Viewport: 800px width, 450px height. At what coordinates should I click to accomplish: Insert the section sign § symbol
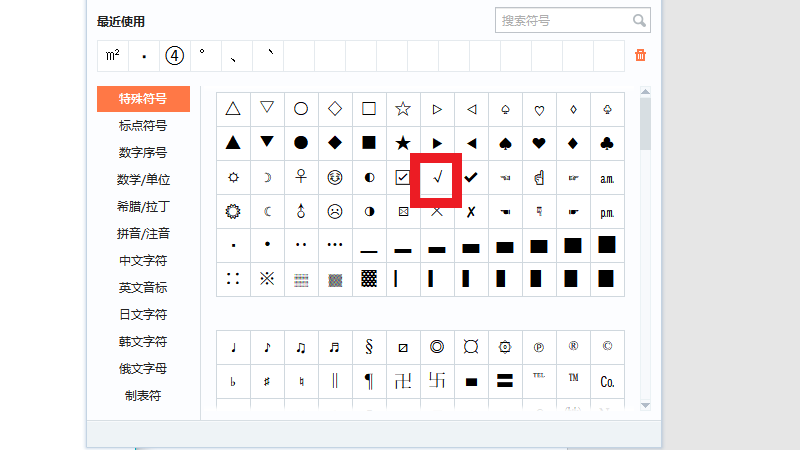[x=369, y=348]
